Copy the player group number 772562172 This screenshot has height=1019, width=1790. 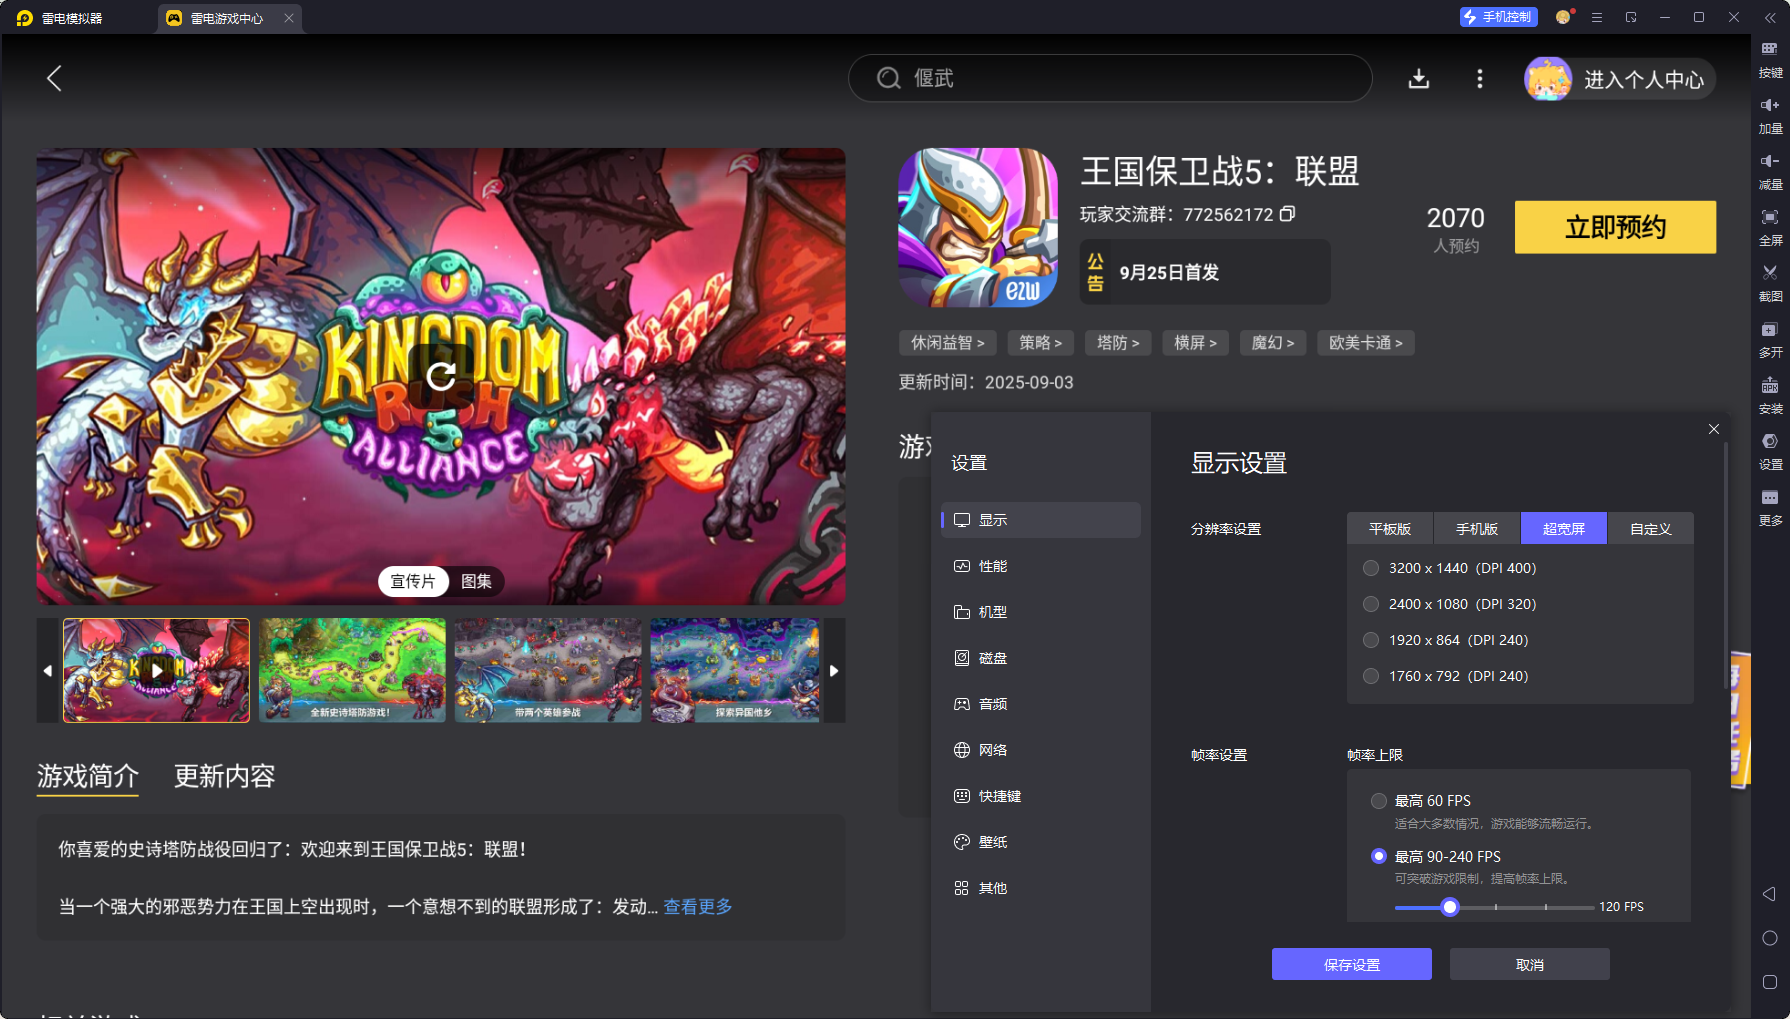click(1288, 214)
